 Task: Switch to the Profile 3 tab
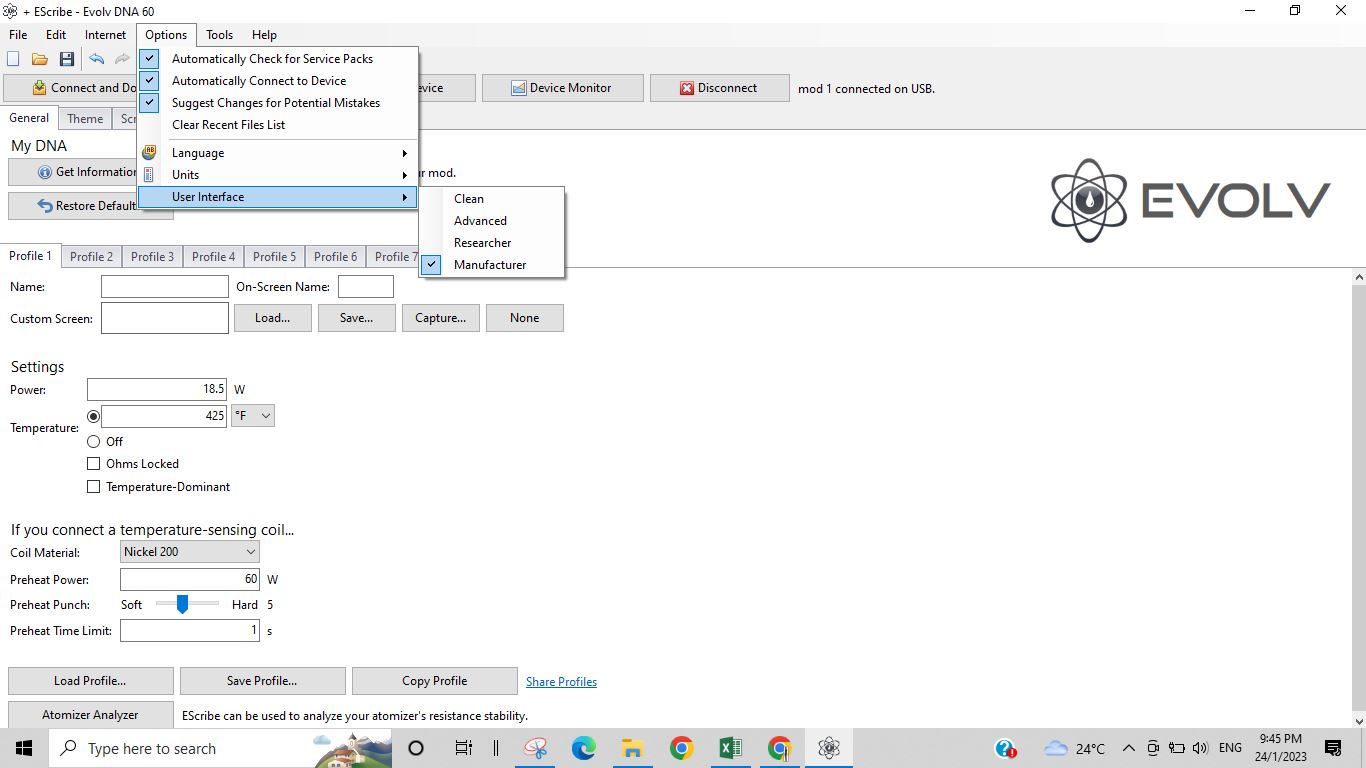152,257
